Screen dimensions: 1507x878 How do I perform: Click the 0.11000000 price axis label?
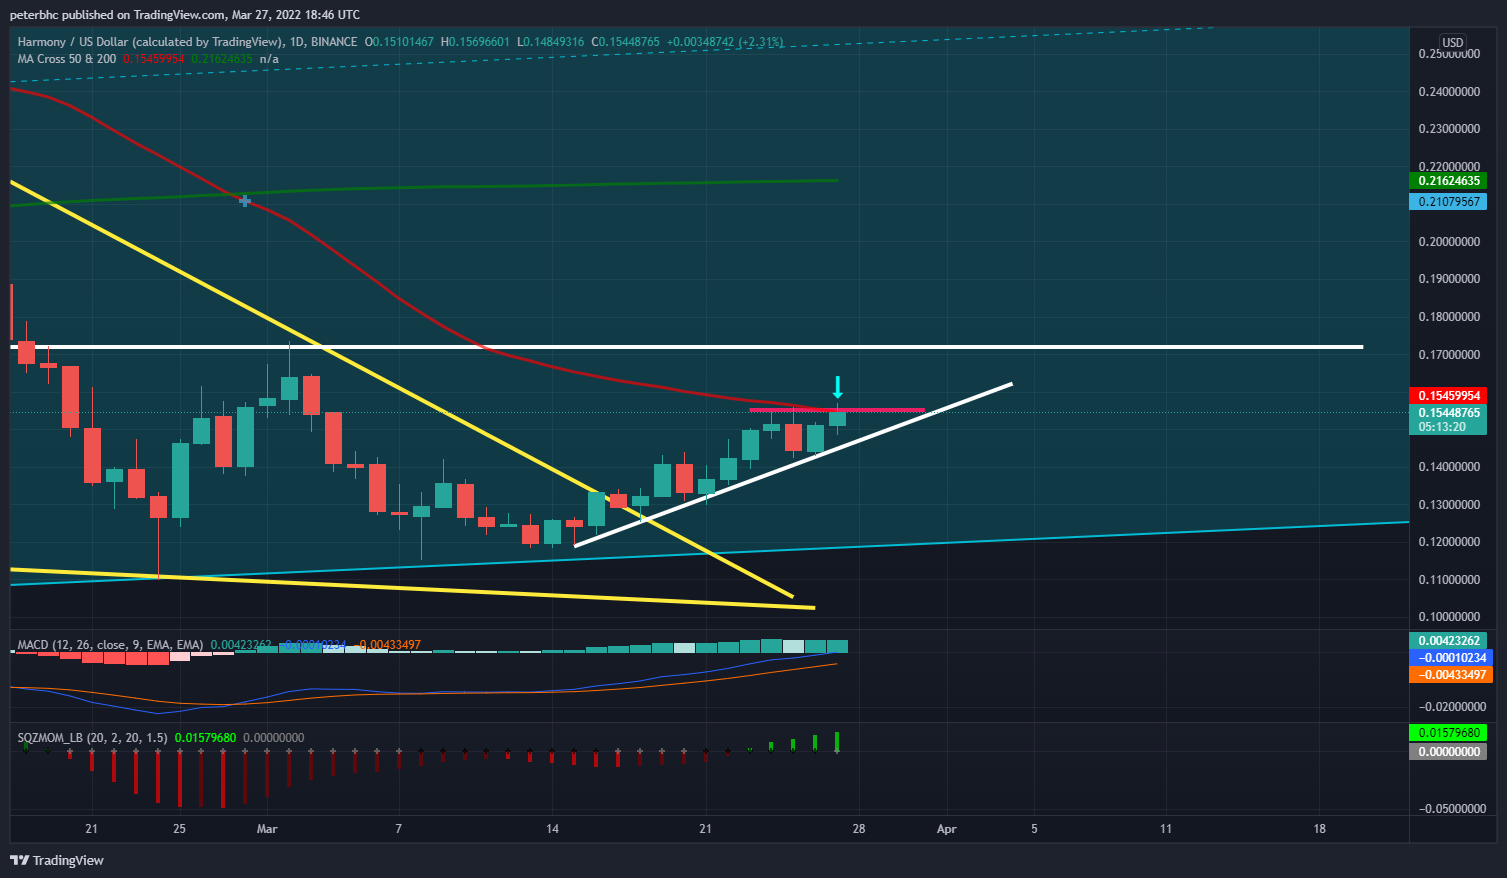1449,579
